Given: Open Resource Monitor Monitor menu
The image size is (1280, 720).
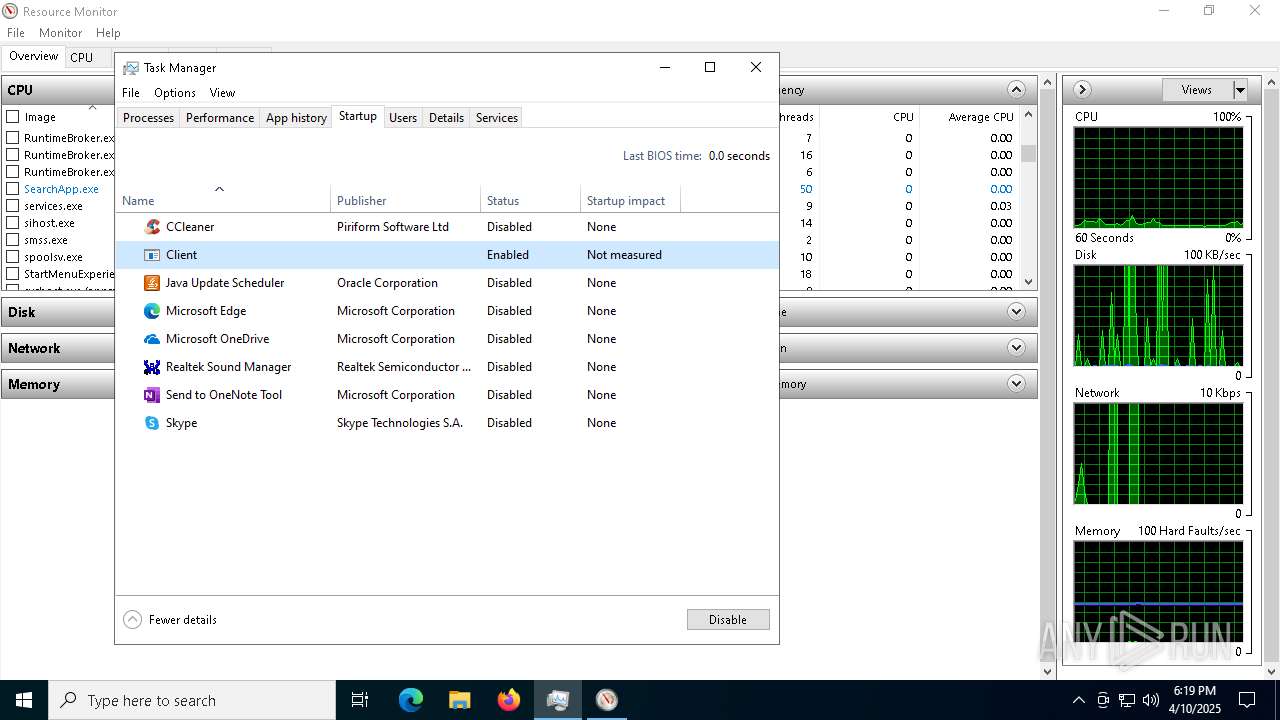Looking at the screenshot, I should tap(60, 33).
